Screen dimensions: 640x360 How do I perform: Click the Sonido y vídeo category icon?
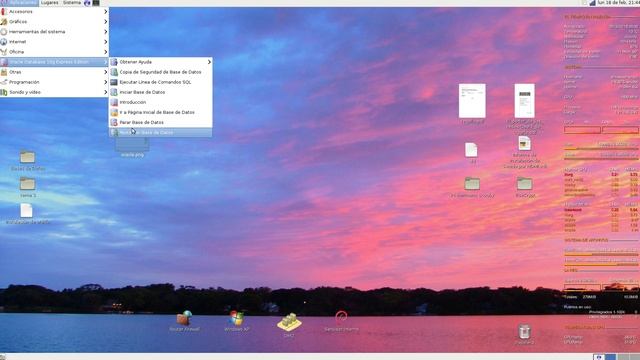pos(4,92)
